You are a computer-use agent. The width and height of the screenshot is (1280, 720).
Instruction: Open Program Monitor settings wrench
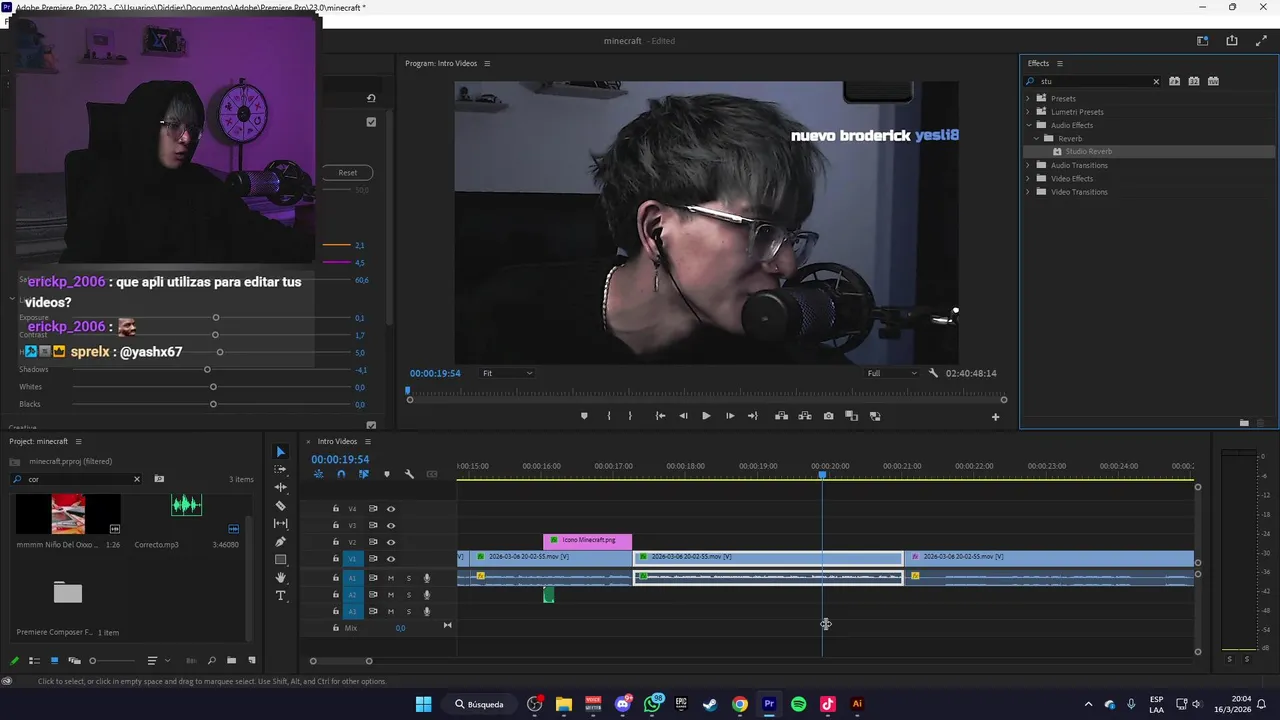[x=933, y=373]
